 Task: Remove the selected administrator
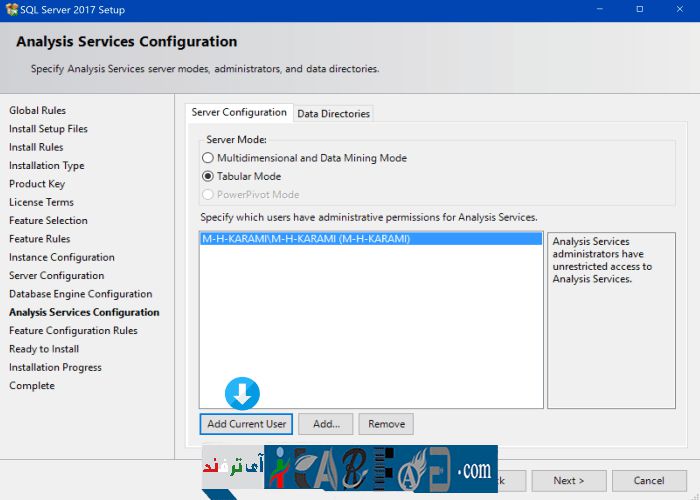tap(386, 424)
